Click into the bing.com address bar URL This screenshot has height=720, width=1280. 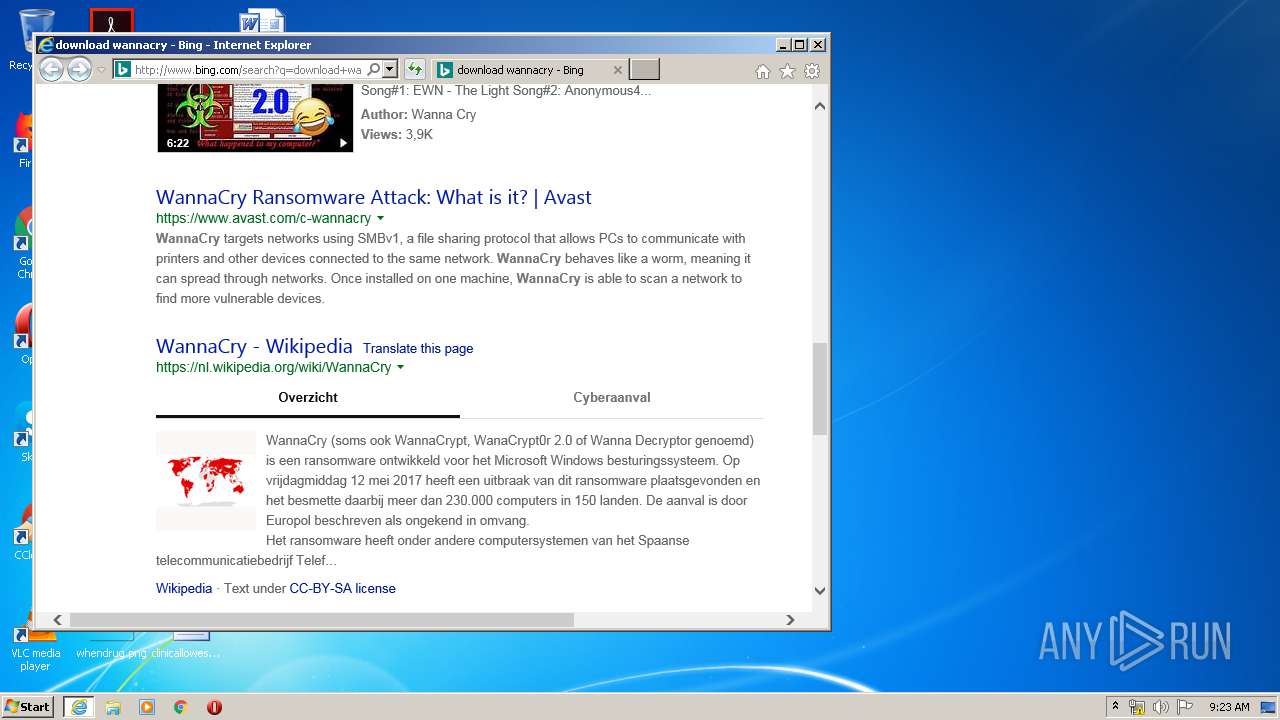click(x=248, y=70)
